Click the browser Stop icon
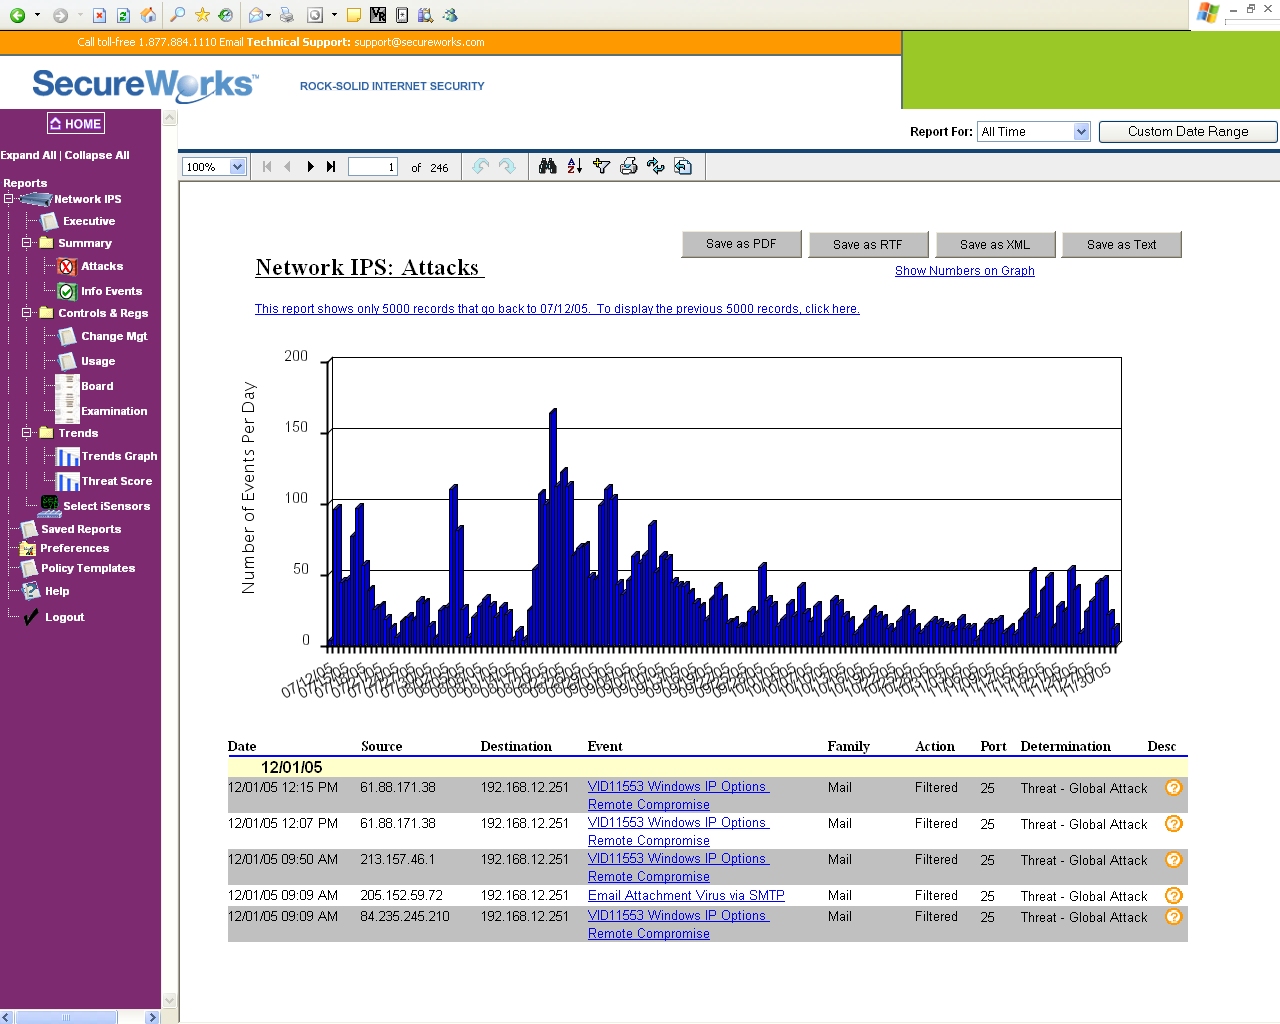 click(x=99, y=15)
